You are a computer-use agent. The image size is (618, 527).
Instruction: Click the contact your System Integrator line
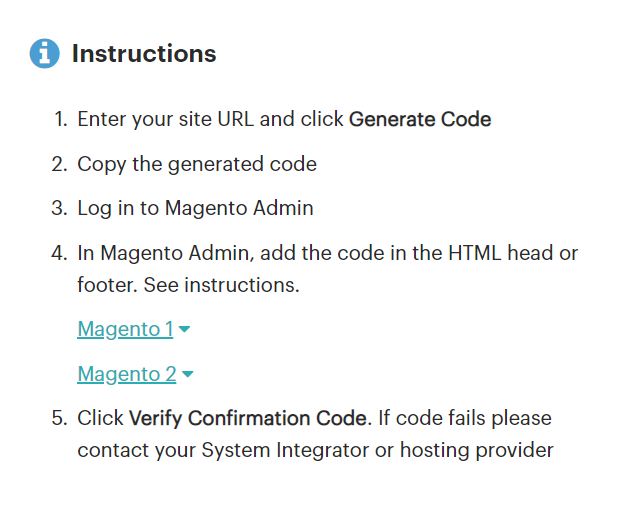click(315, 451)
